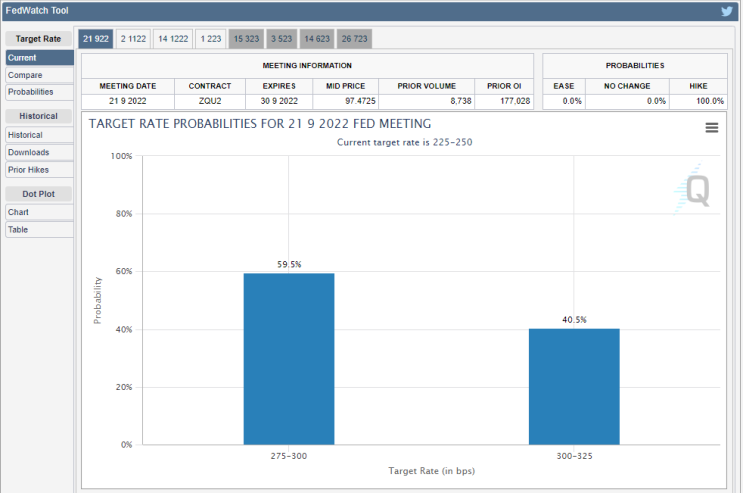Click the MID PRICE column header
743x493 pixels.
point(345,86)
